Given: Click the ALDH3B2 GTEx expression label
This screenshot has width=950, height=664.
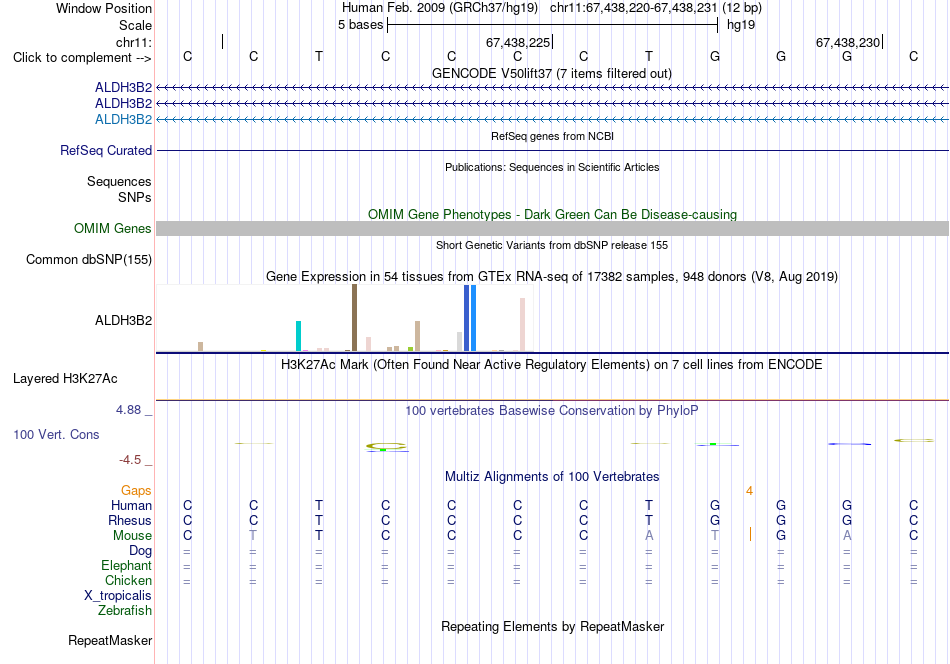Looking at the screenshot, I should tap(124, 320).
